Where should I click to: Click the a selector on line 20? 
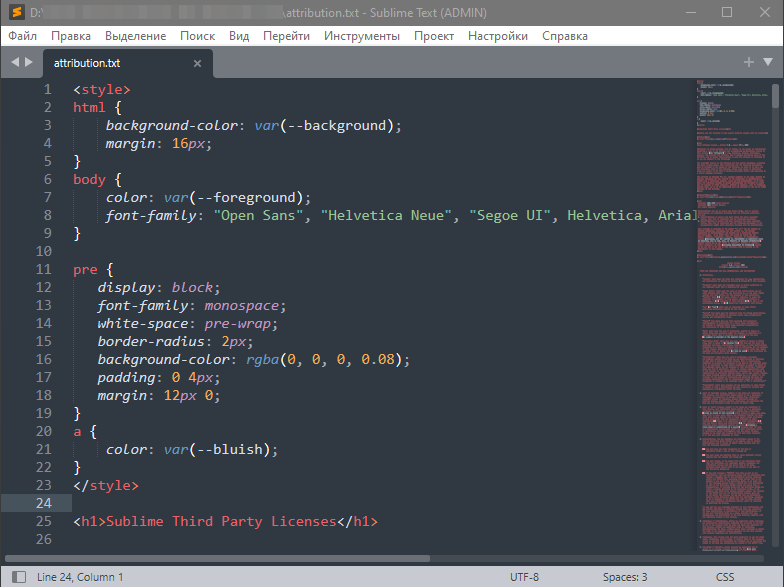coord(77,432)
